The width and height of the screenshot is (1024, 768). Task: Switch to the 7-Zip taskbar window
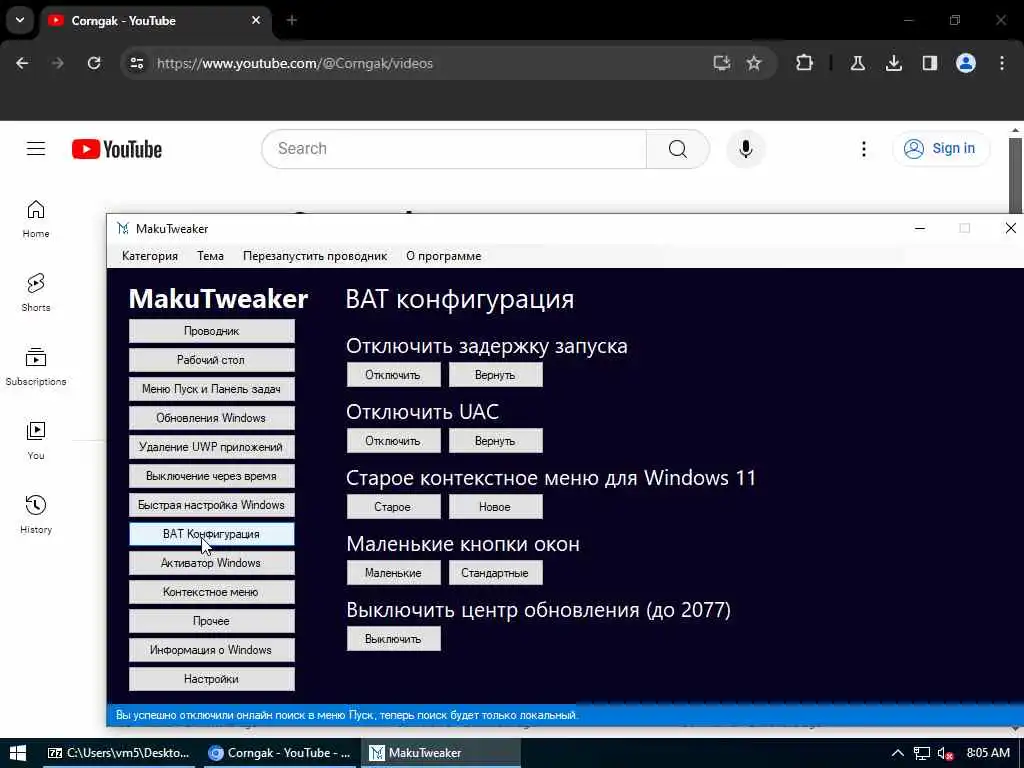(x=119, y=753)
